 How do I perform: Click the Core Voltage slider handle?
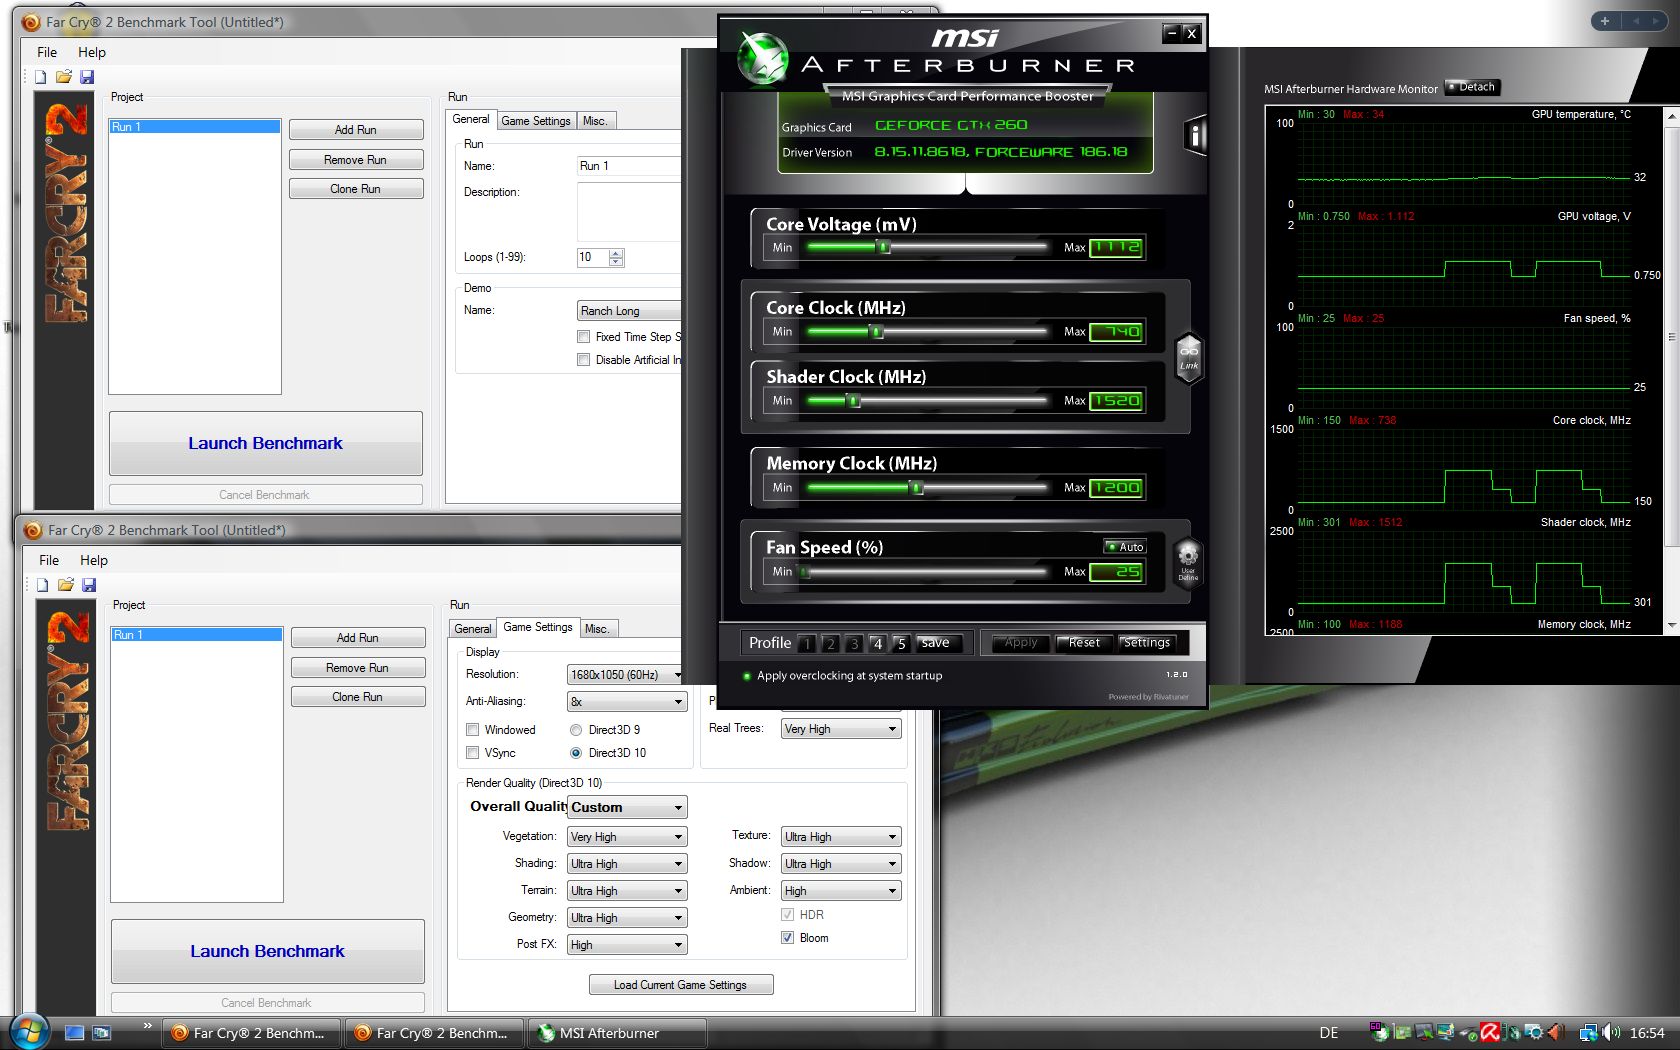point(883,247)
